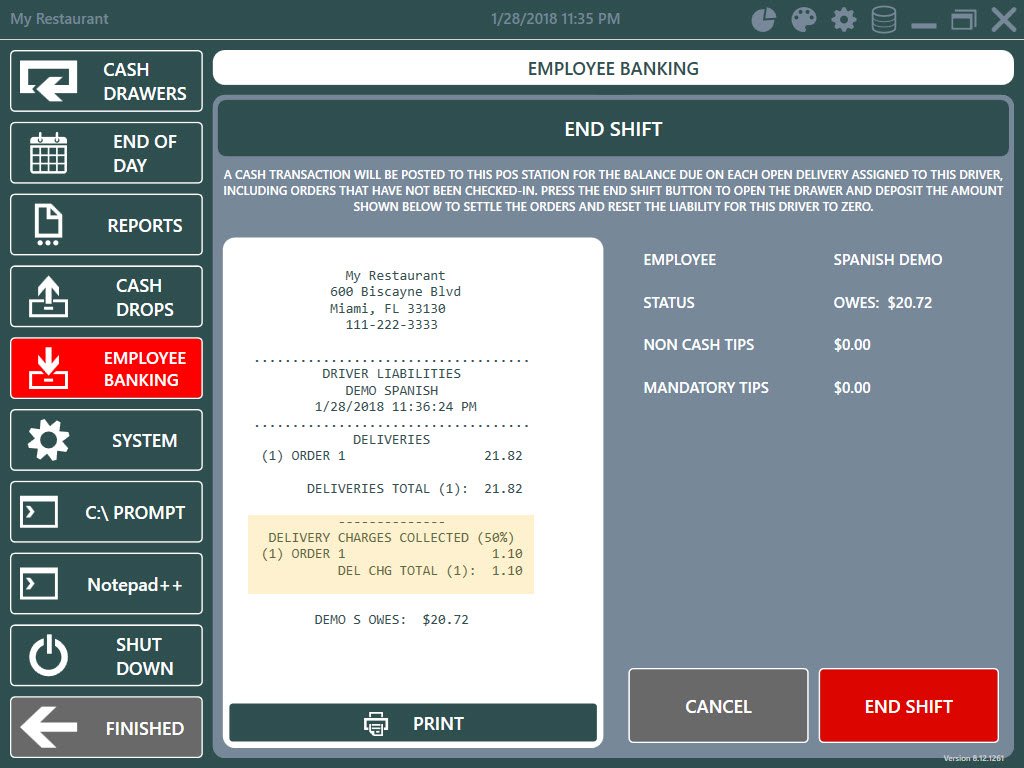Go to Cash Drops
This screenshot has height=768, width=1024.
106,297
